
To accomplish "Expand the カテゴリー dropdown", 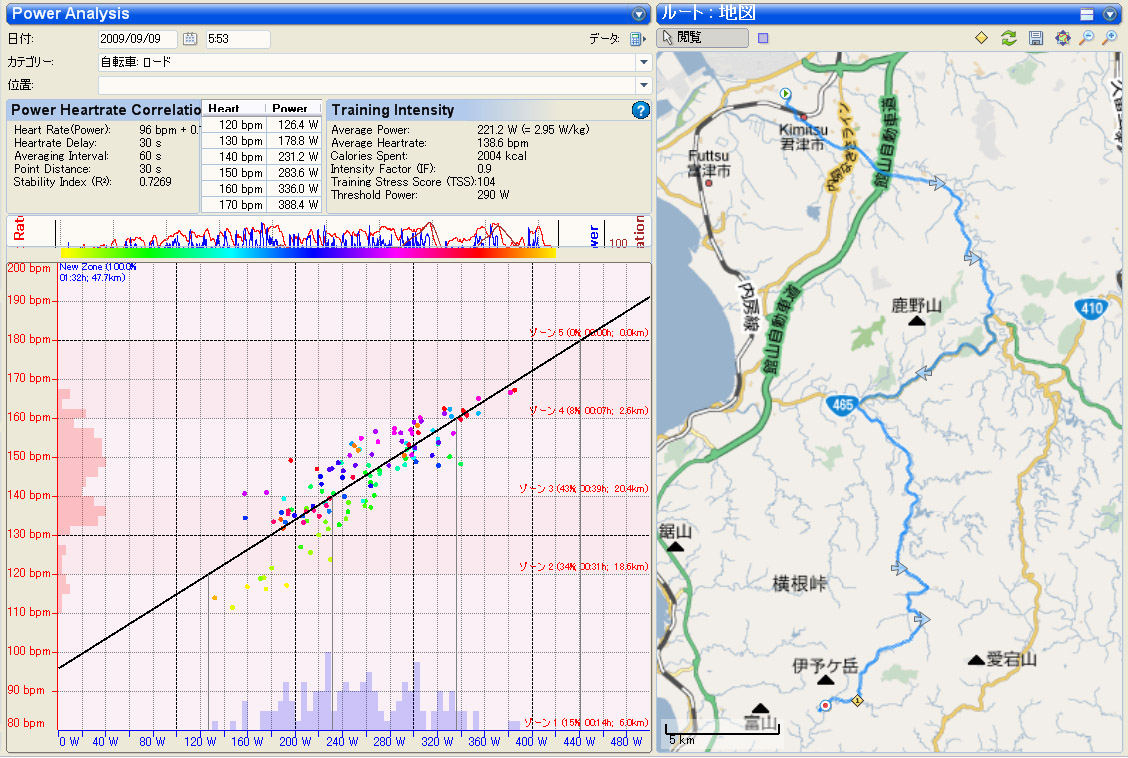I will pyautogui.click(x=643, y=62).
